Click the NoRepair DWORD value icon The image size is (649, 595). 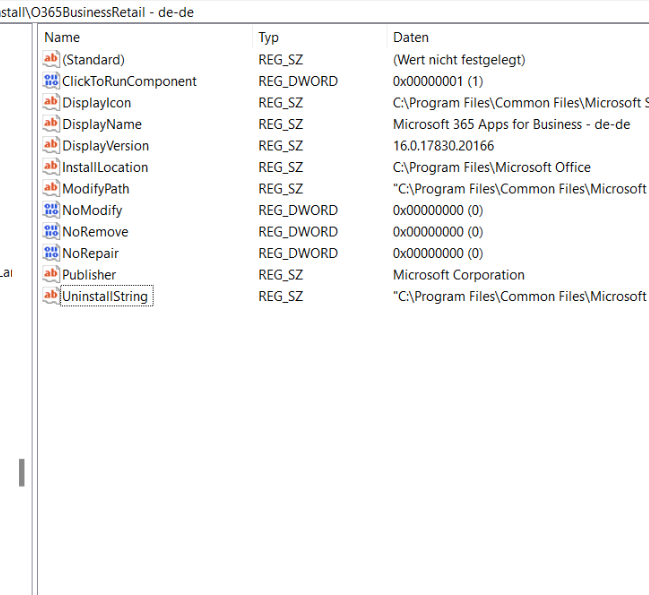pyautogui.click(x=51, y=253)
